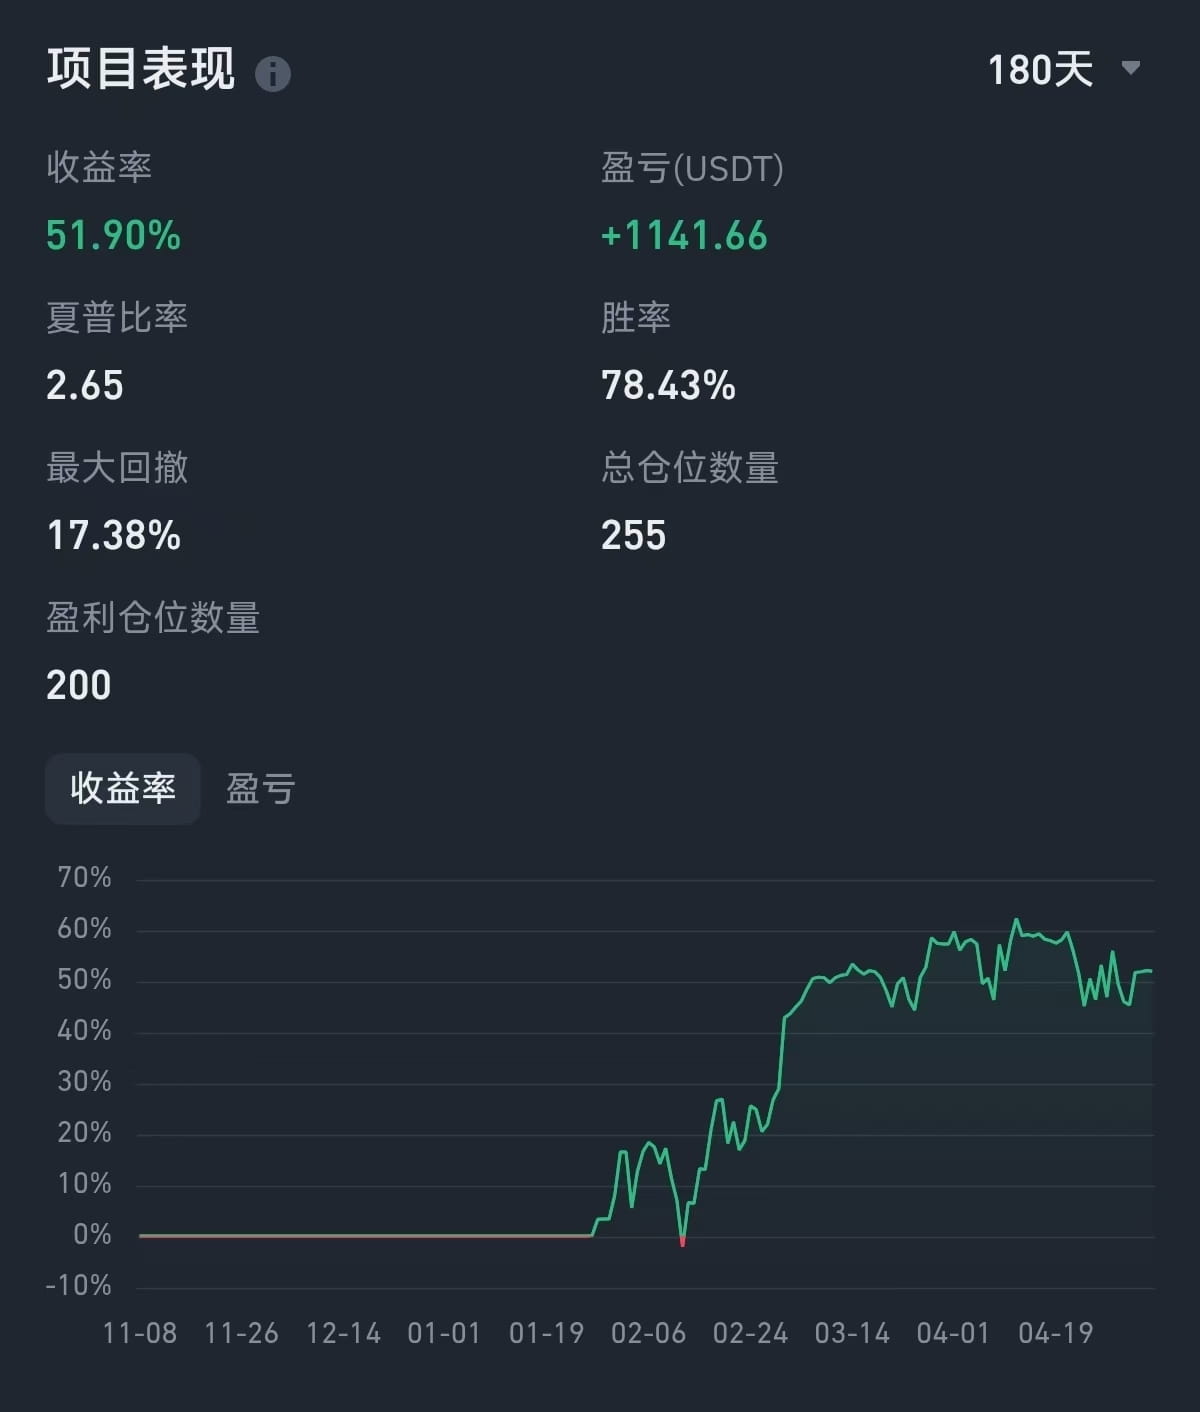Click the 项目表现 section title
This screenshot has width=1200, height=1412.
coord(141,69)
